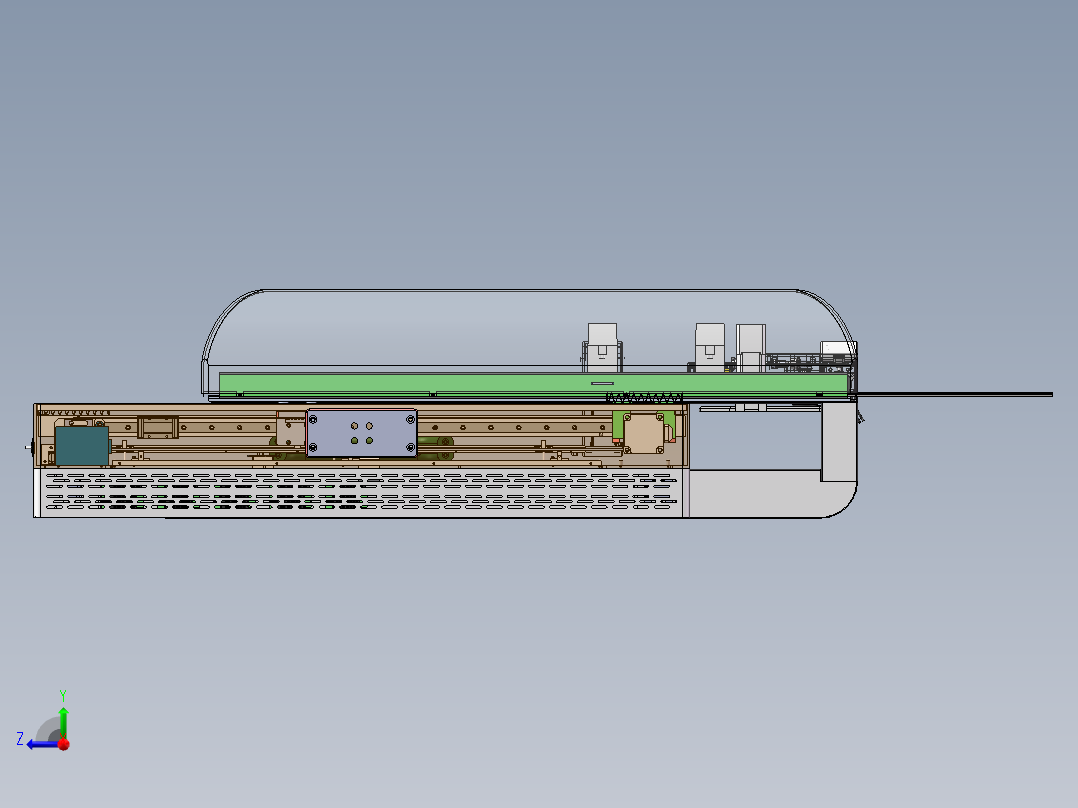Select the green bracket left of the stepper motor
1078x808 pixels.
pyautogui.click(x=617, y=427)
